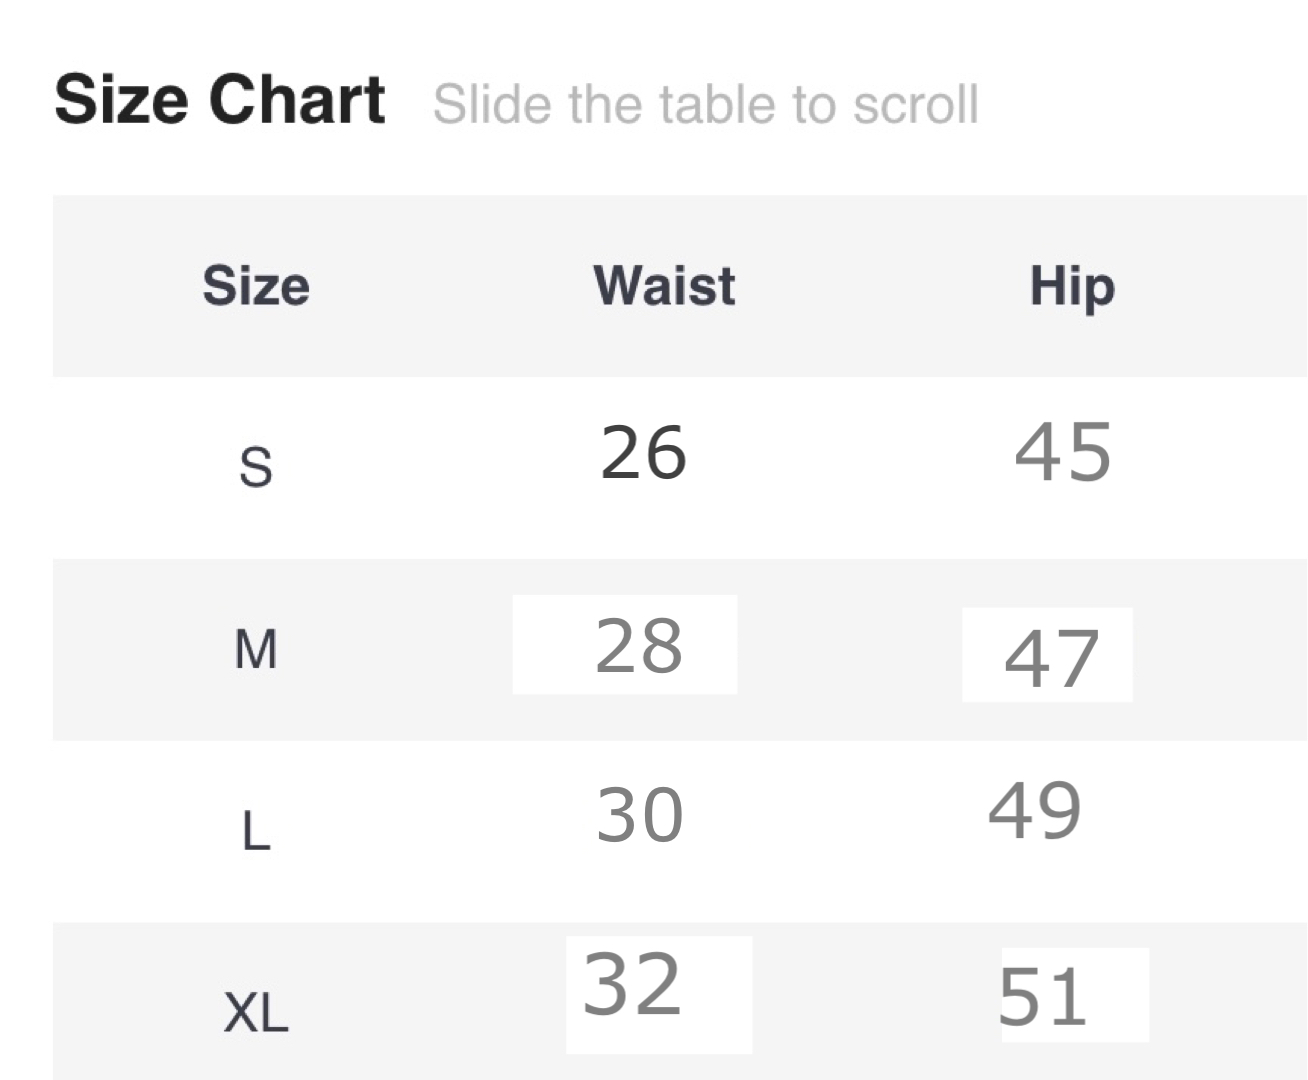Click the waist value 26
Image resolution: width=1308 pixels, height=1080 pixels.
(643, 453)
